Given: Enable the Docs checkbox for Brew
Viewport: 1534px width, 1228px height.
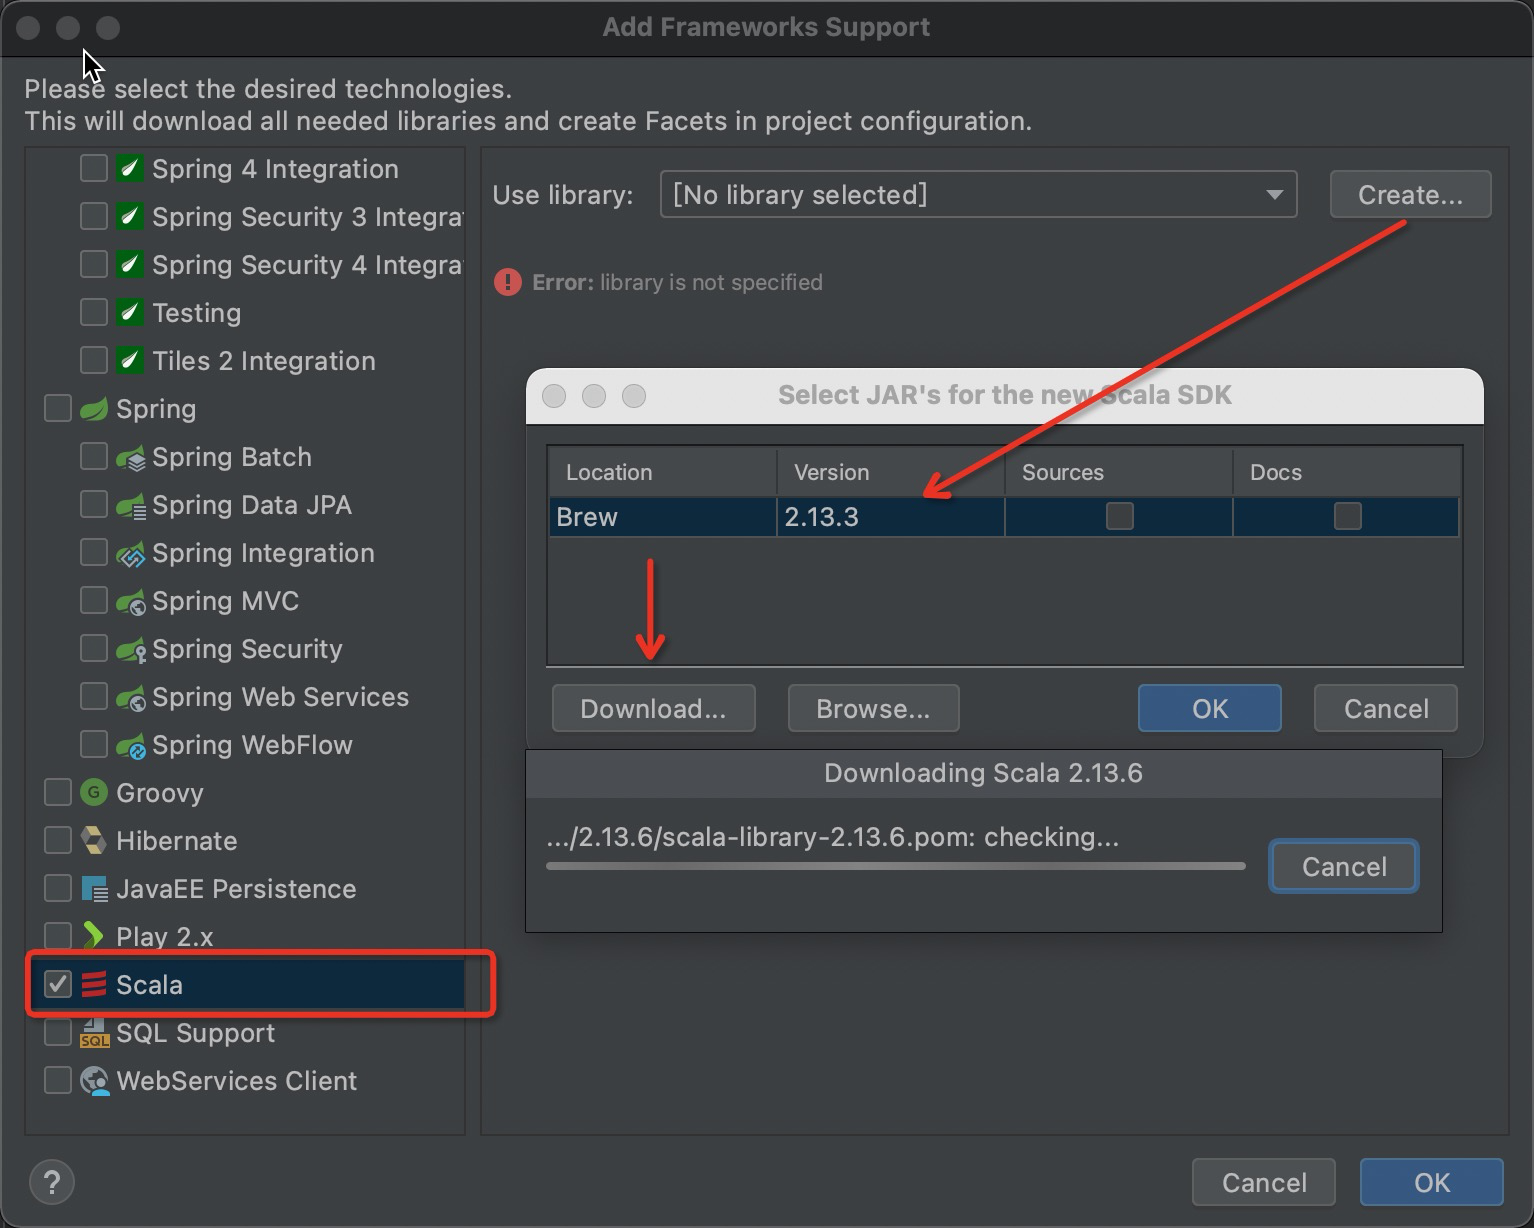Looking at the screenshot, I should (1347, 516).
